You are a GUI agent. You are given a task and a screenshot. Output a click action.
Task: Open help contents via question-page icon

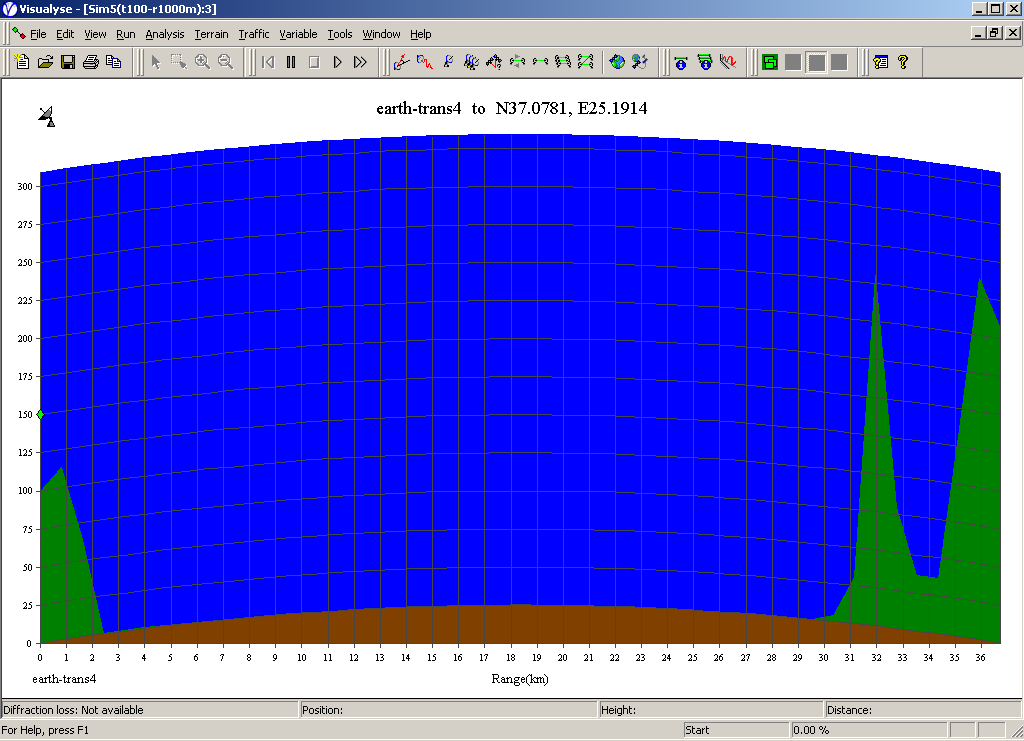coord(880,62)
